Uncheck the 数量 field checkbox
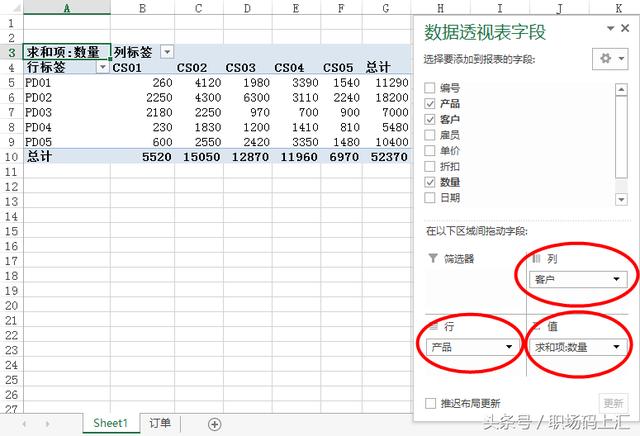The height and width of the screenshot is (436, 640). tap(430, 182)
